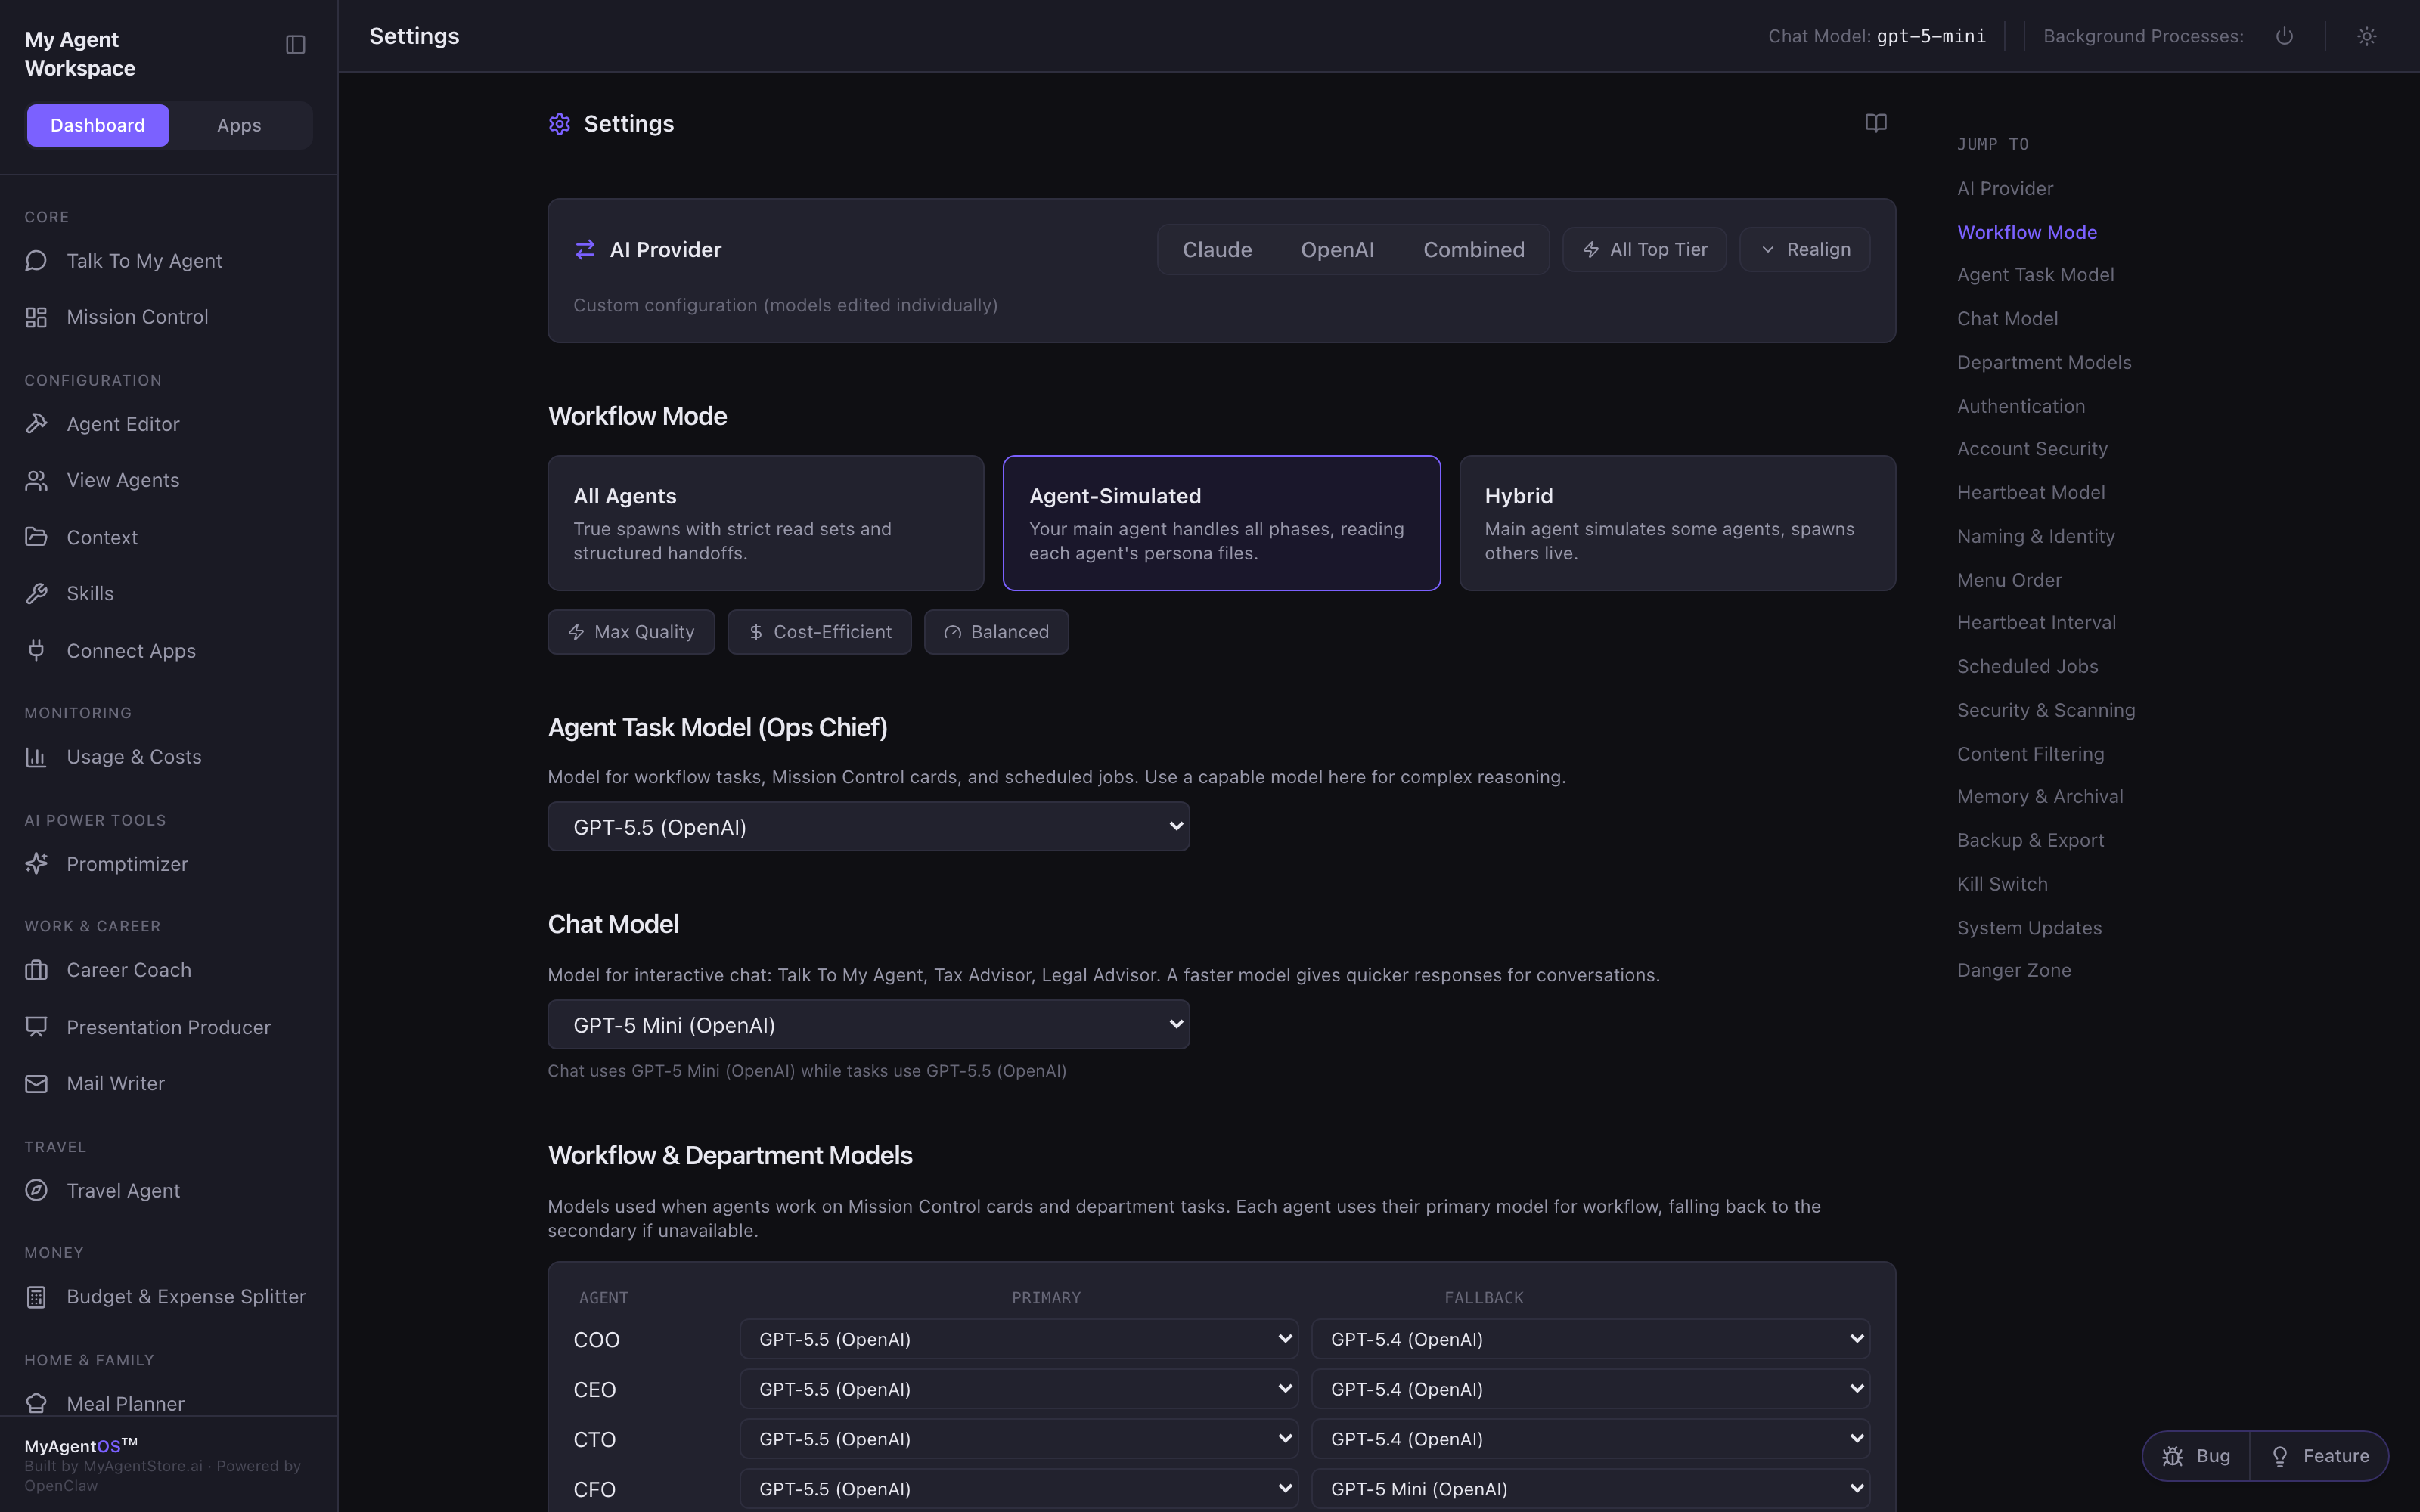Click the View Agents people icon
Image resolution: width=2420 pixels, height=1512 pixels.
[x=37, y=481]
